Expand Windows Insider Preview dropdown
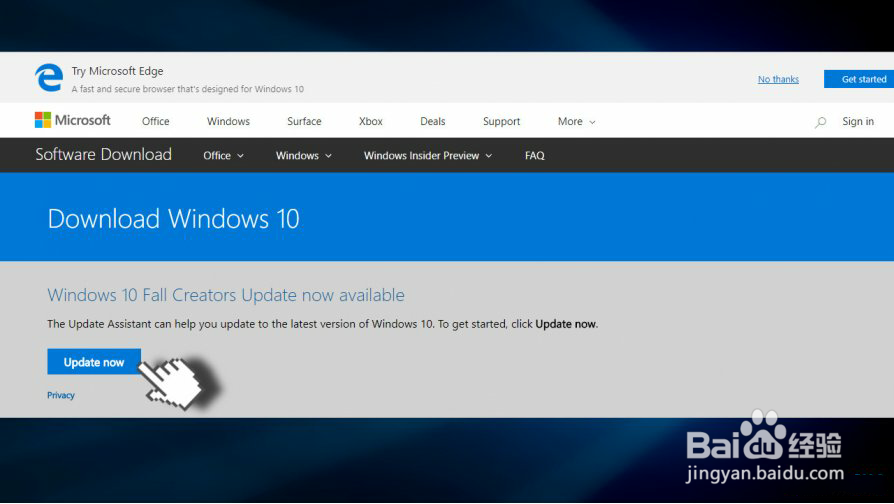Image resolution: width=894 pixels, height=504 pixels. coord(428,156)
